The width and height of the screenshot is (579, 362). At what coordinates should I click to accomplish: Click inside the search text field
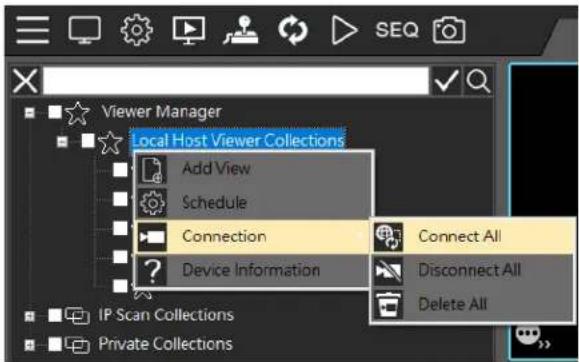(x=236, y=81)
